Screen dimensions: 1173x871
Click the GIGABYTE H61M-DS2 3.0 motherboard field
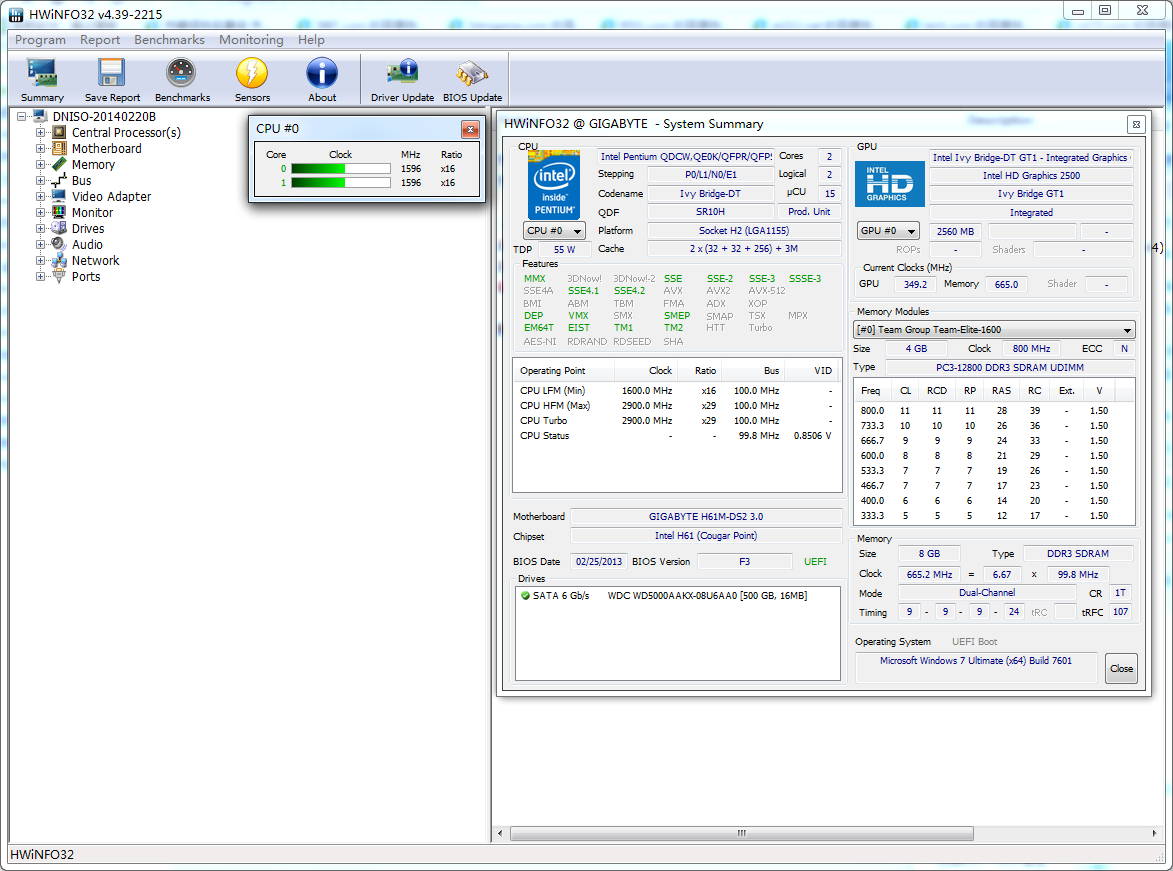coord(706,516)
